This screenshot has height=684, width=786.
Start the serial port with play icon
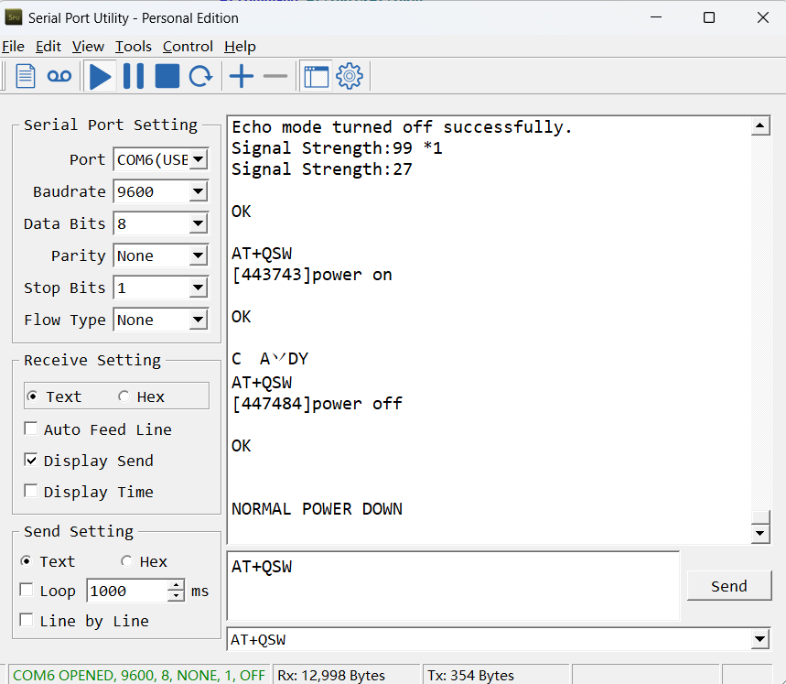tap(100, 77)
